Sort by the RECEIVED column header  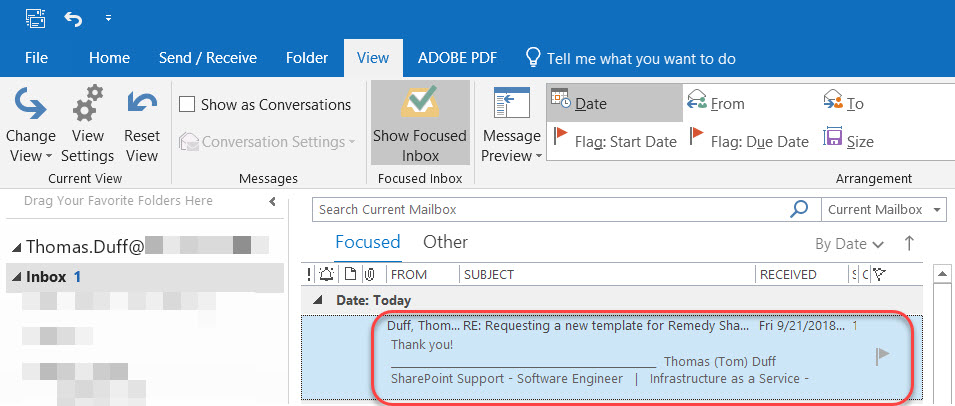(802, 275)
